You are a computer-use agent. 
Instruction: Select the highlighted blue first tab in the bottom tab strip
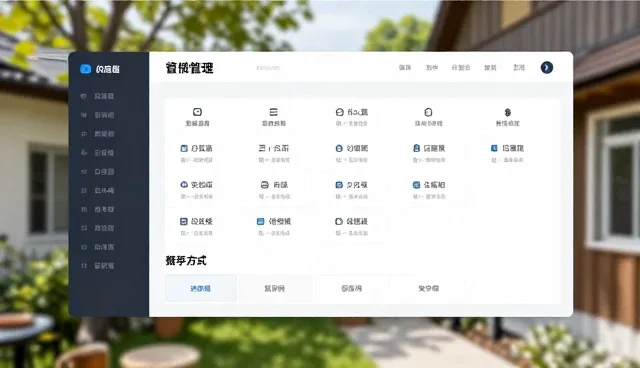click(200, 288)
